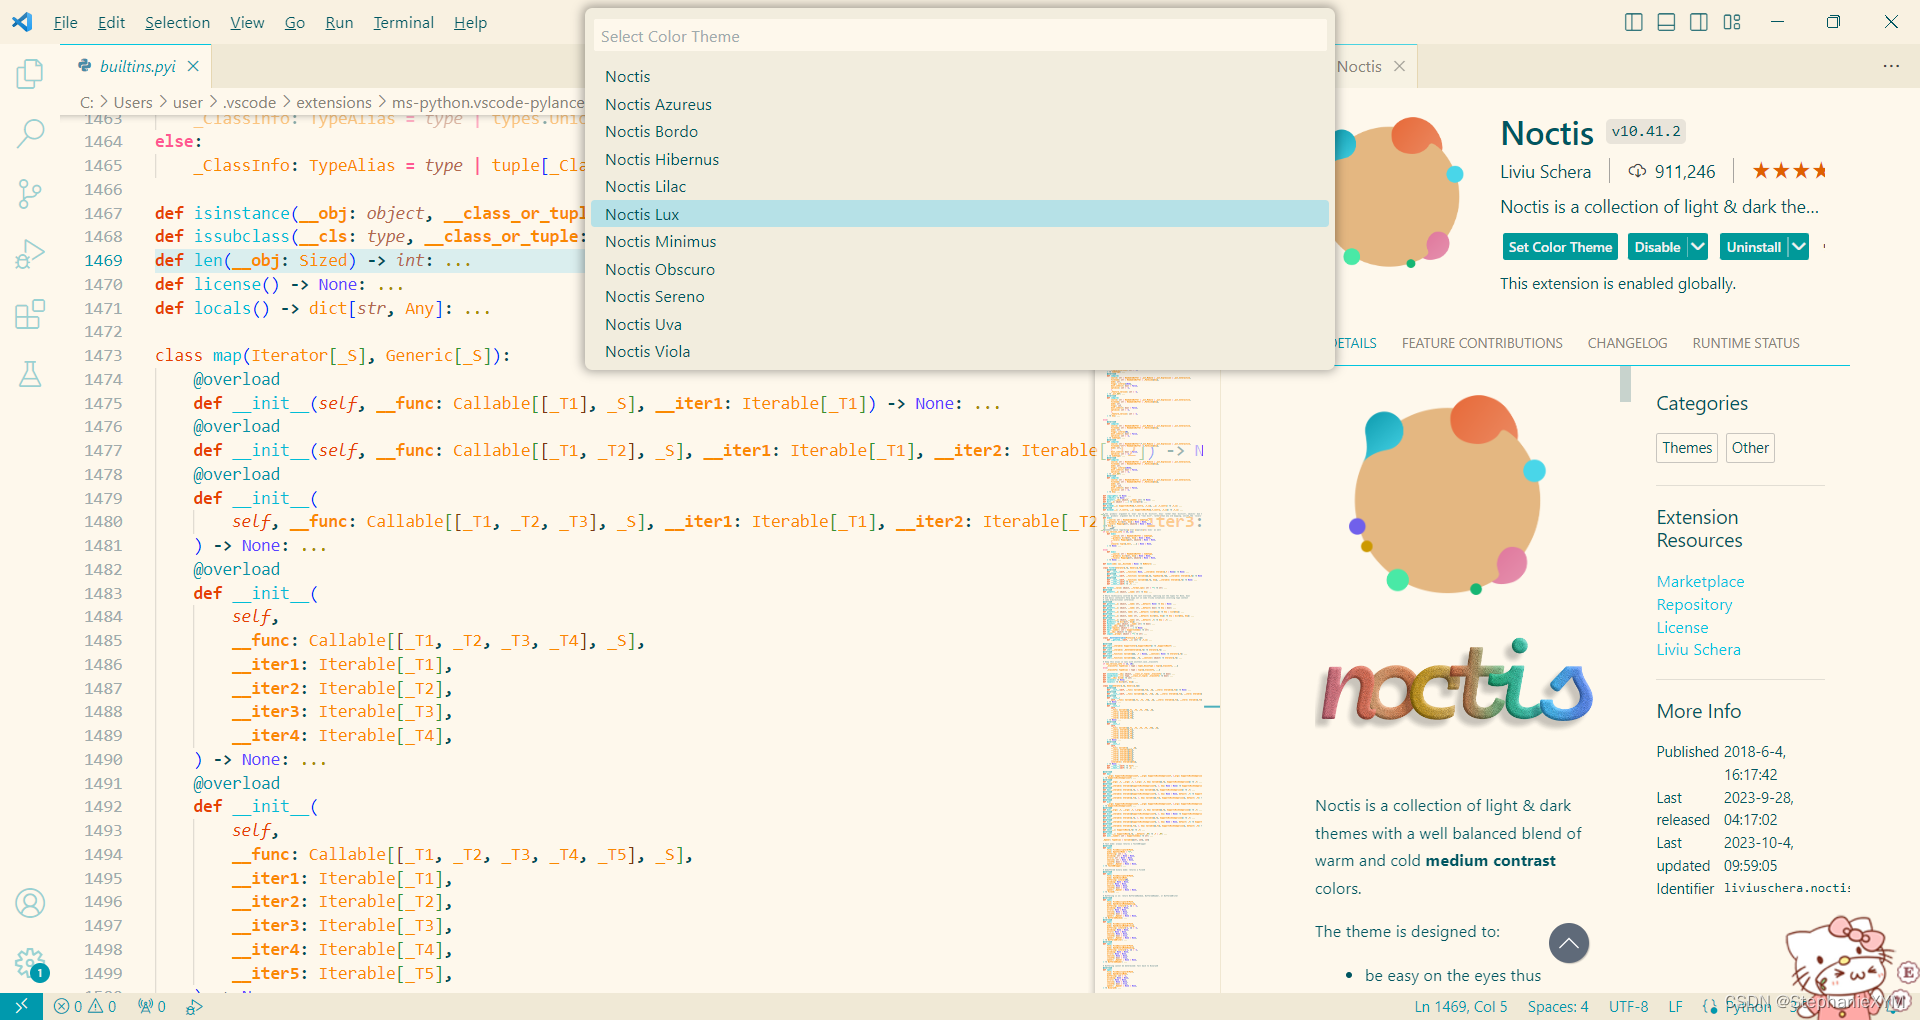The height and width of the screenshot is (1020, 1920).
Task: Choose Noctis Minimus theme
Action: (x=960, y=242)
